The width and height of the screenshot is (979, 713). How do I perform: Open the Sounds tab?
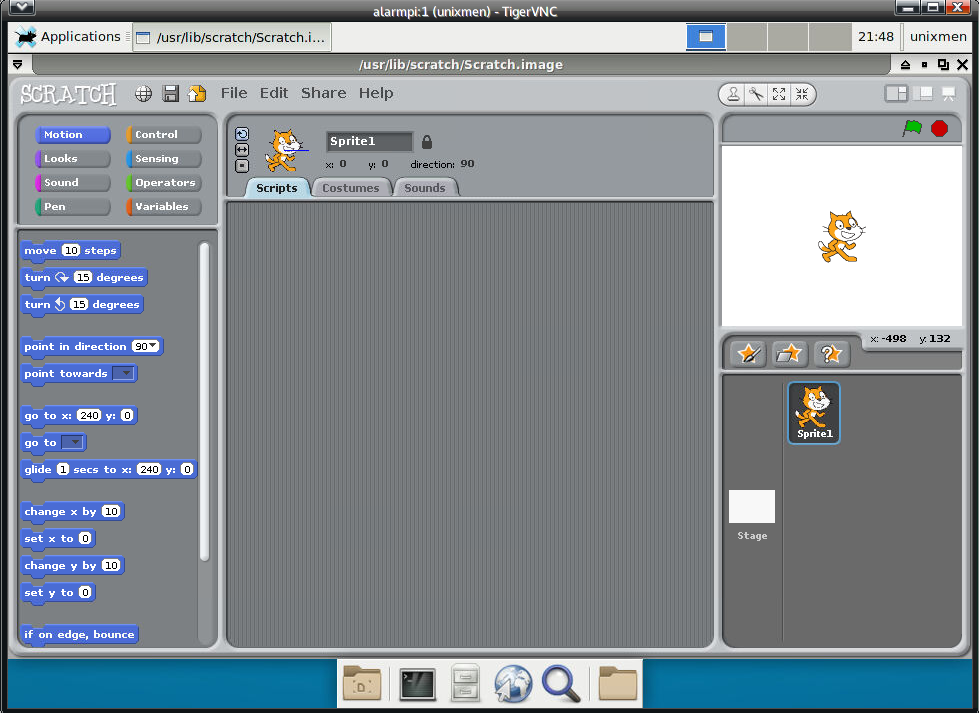pos(425,188)
